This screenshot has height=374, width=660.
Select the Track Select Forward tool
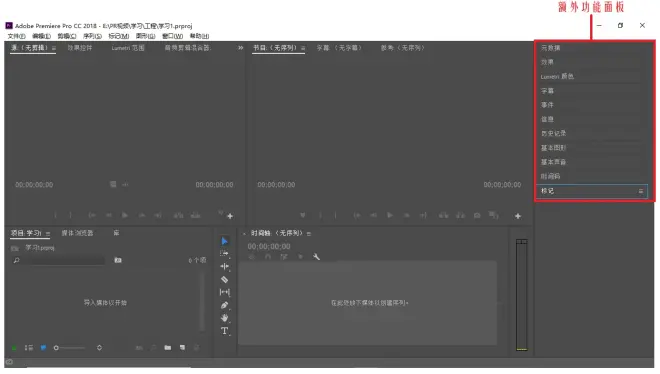pos(224,253)
